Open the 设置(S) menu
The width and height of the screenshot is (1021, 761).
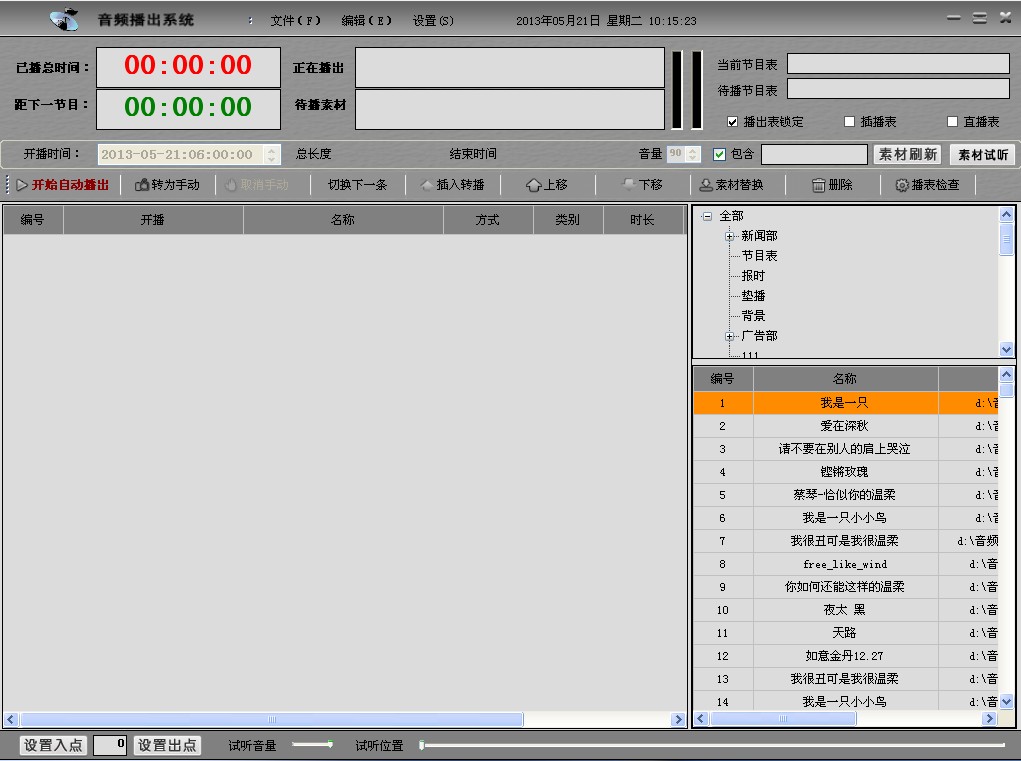[x=433, y=21]
